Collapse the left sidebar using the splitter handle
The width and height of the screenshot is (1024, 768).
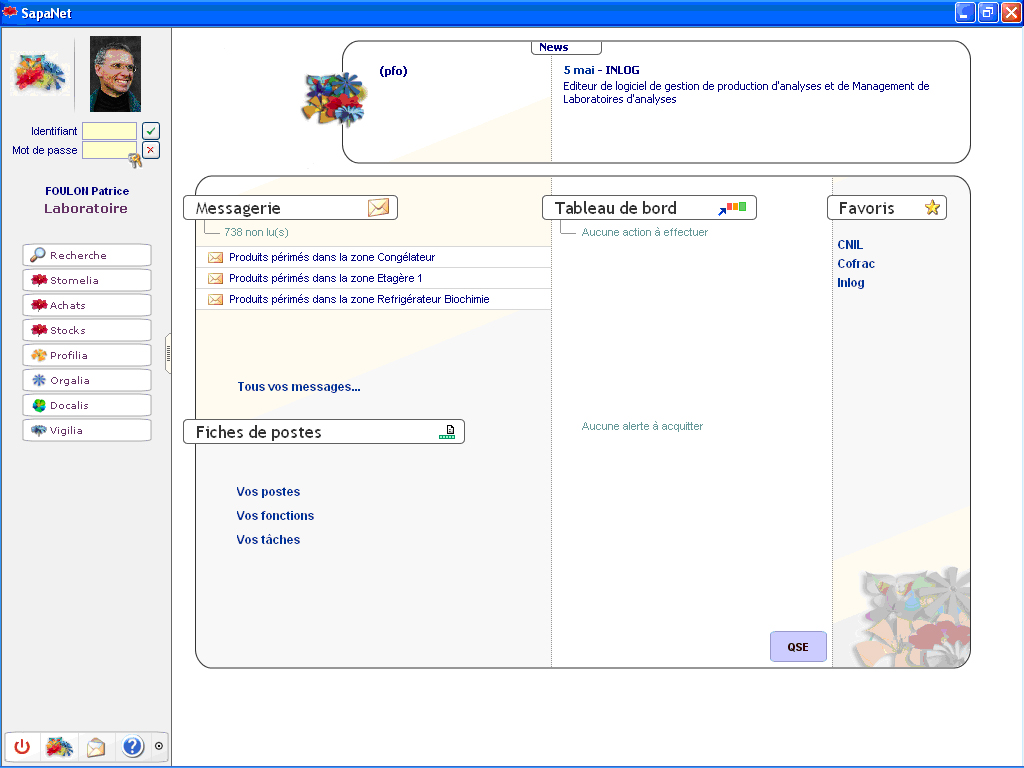[x=168, y=353]
